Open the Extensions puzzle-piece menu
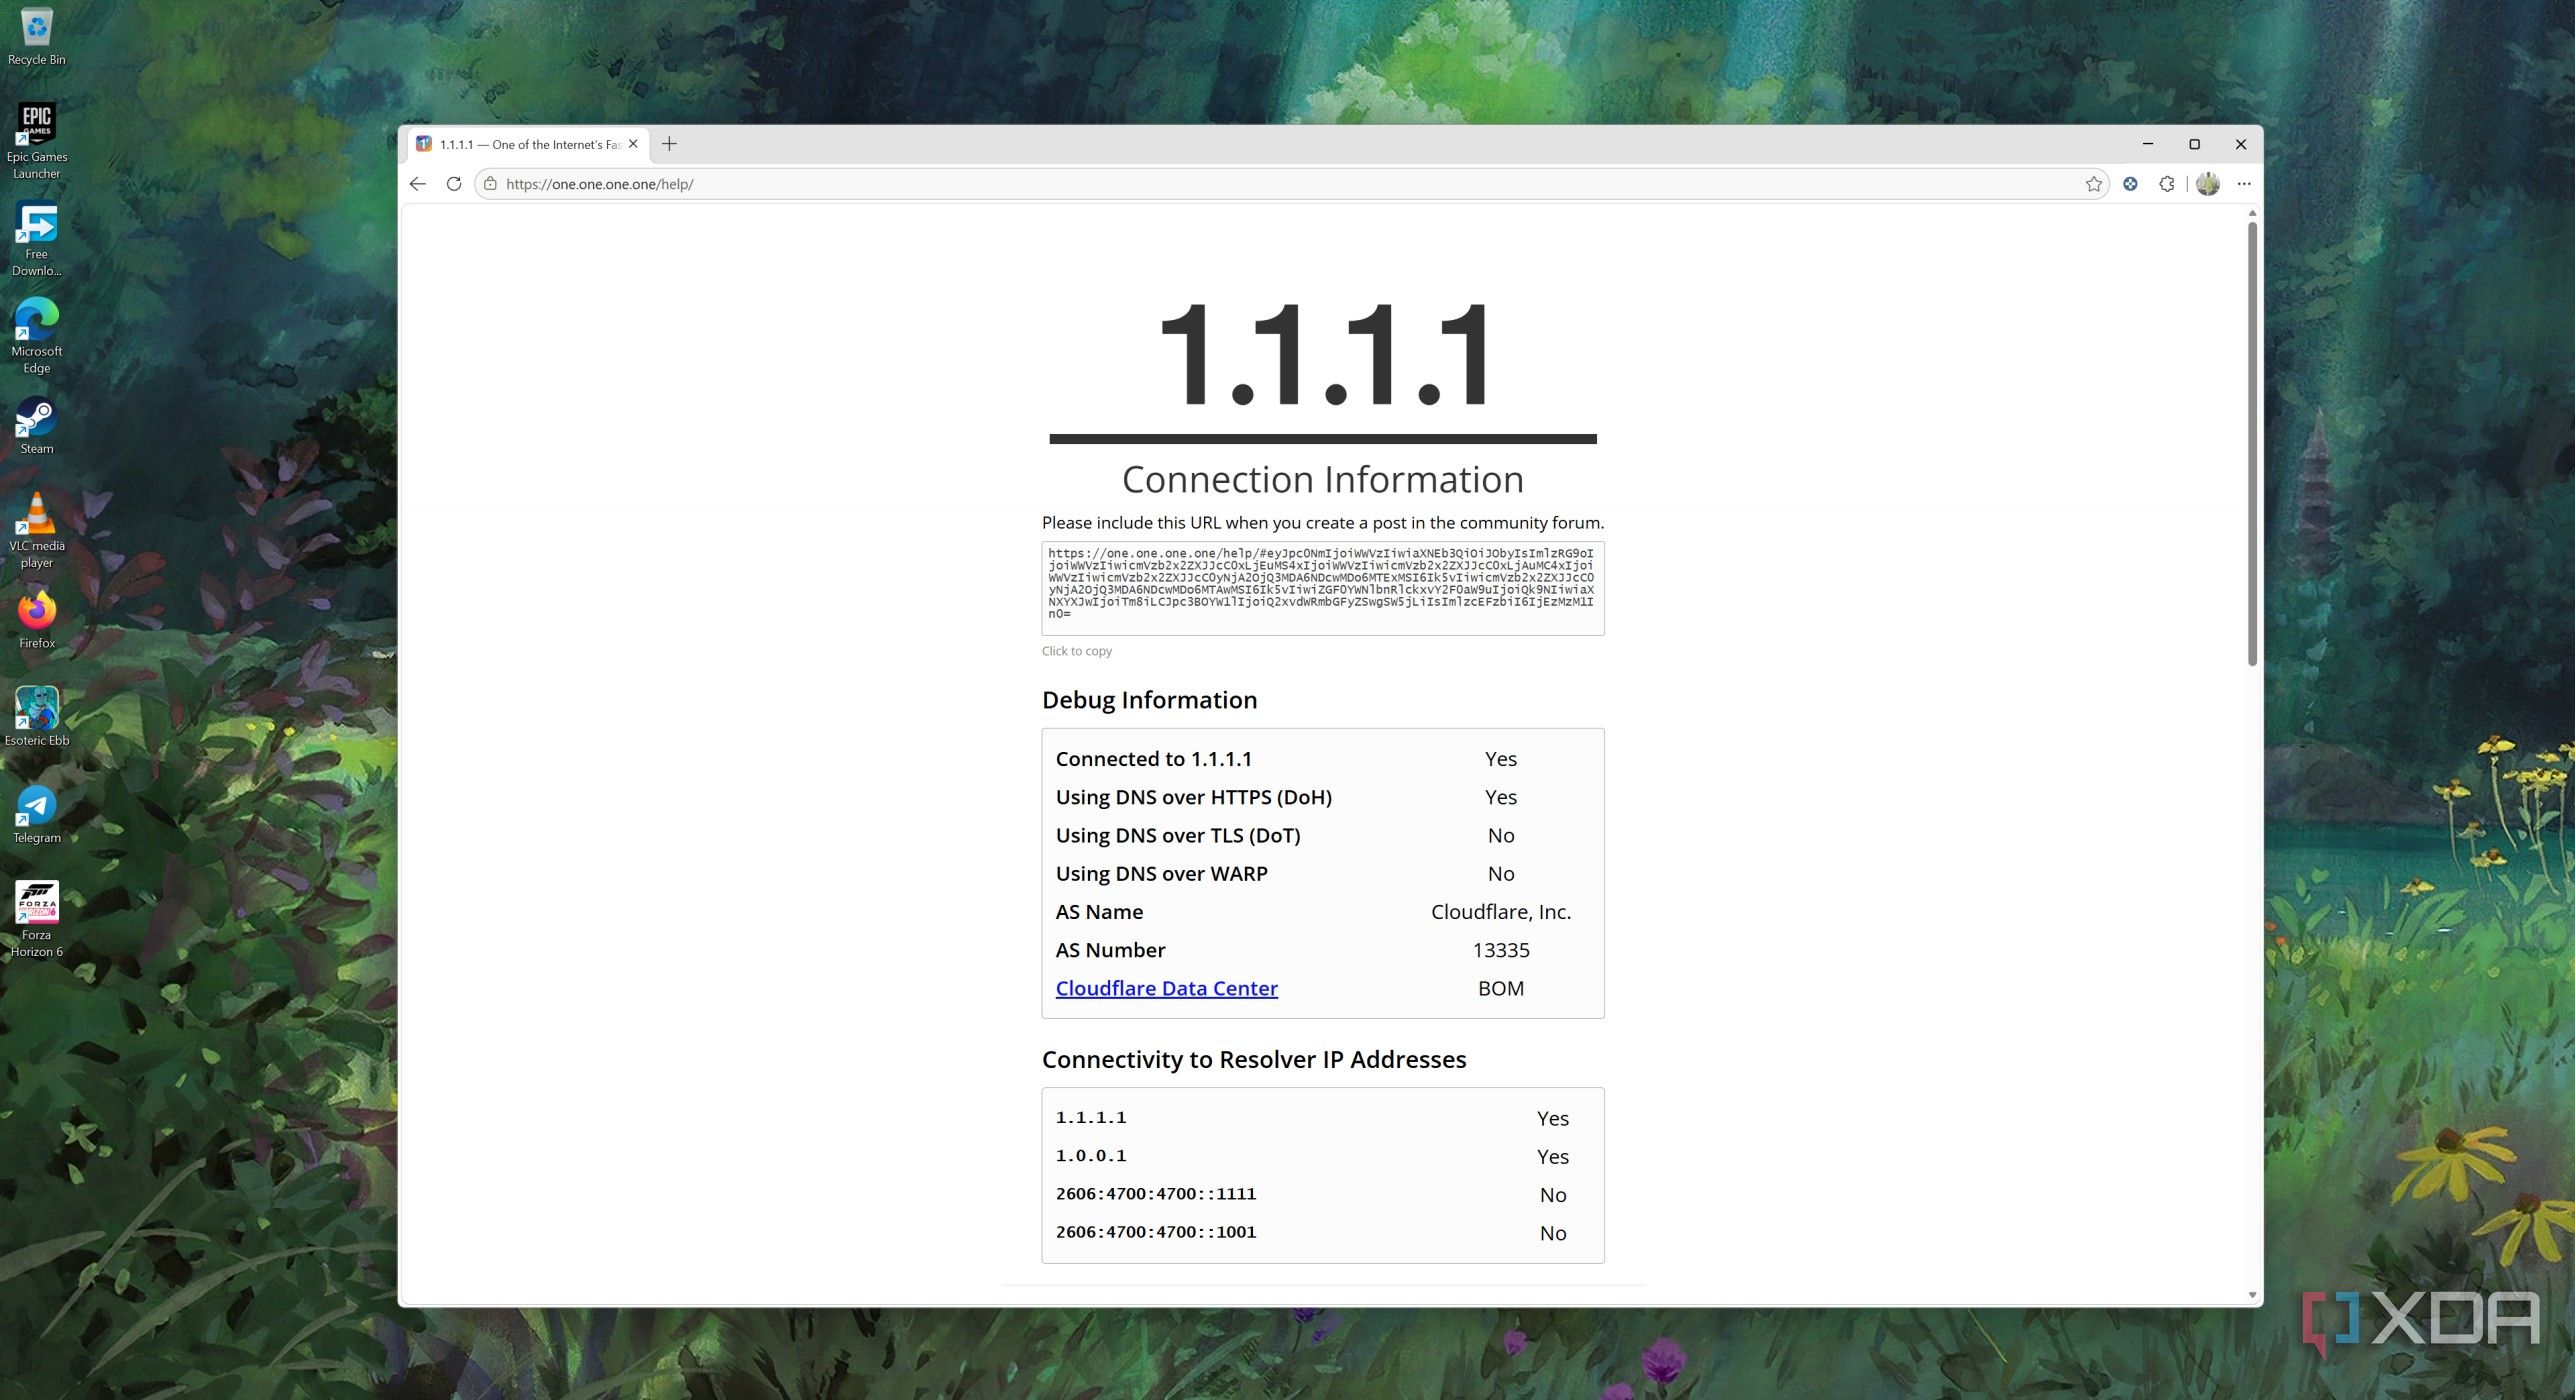This screenshot has width=2575, height=1400. pyautogui.click(x=2166, y=184)
